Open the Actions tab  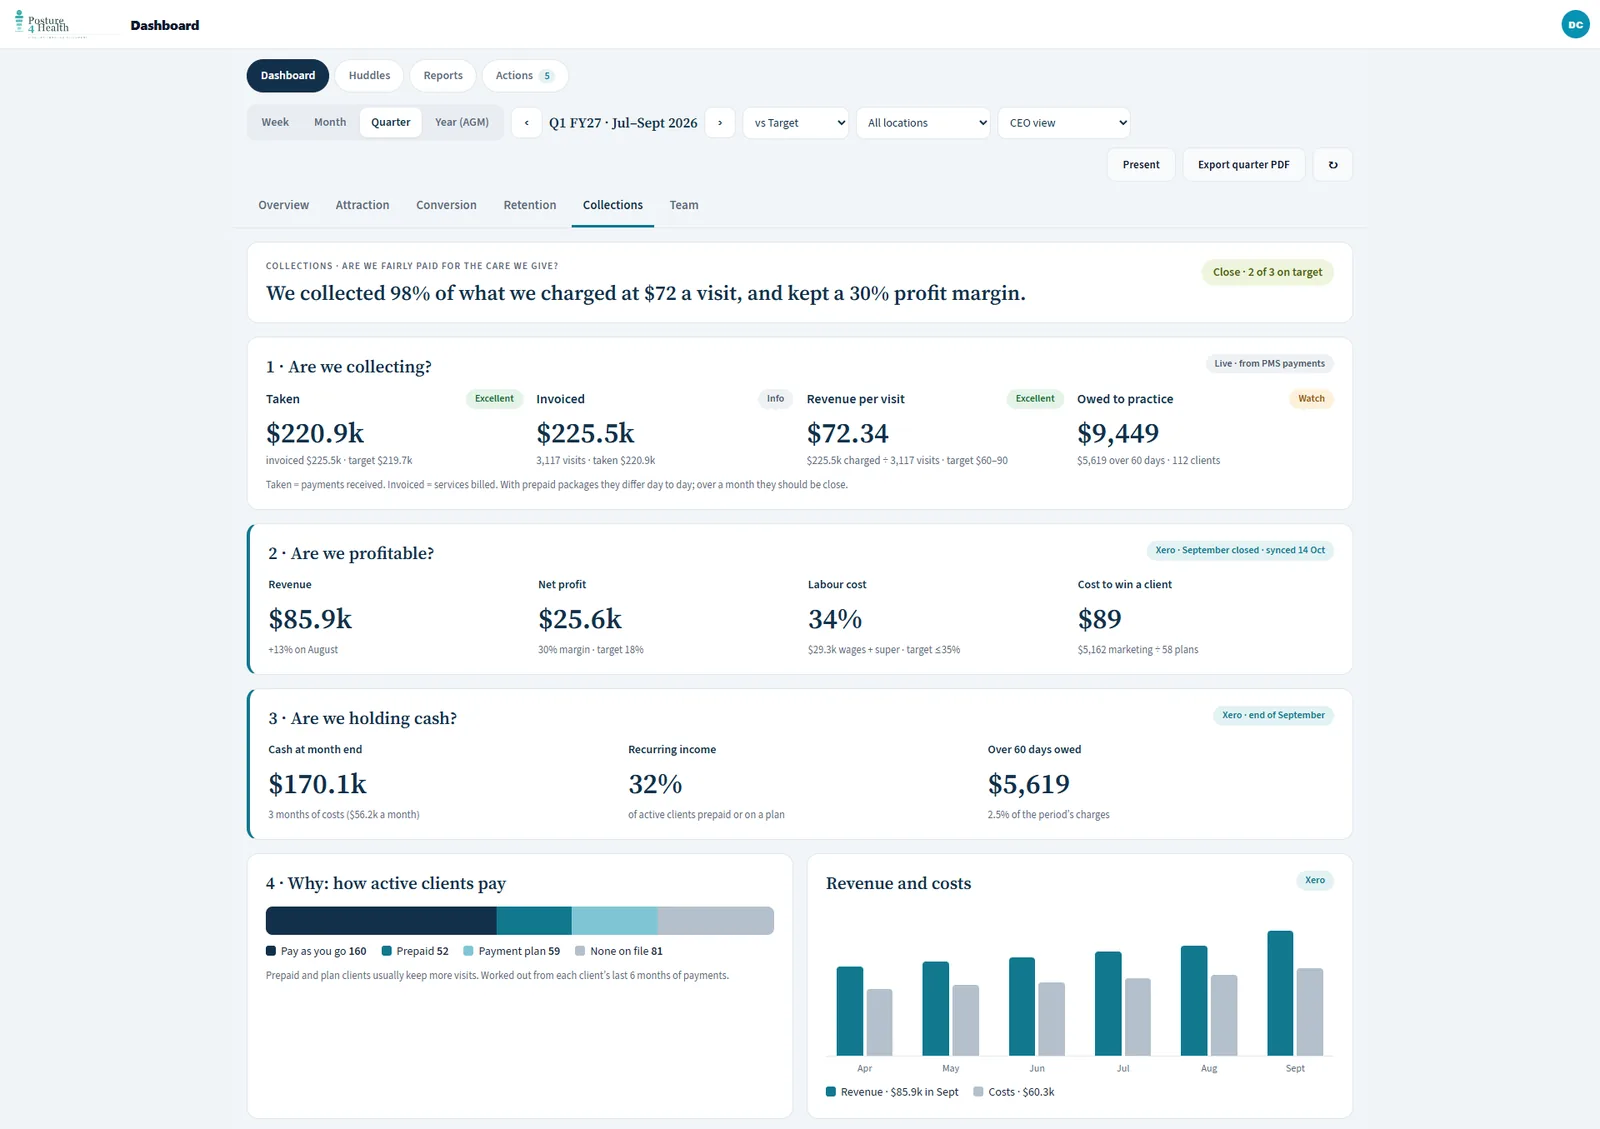525,76
